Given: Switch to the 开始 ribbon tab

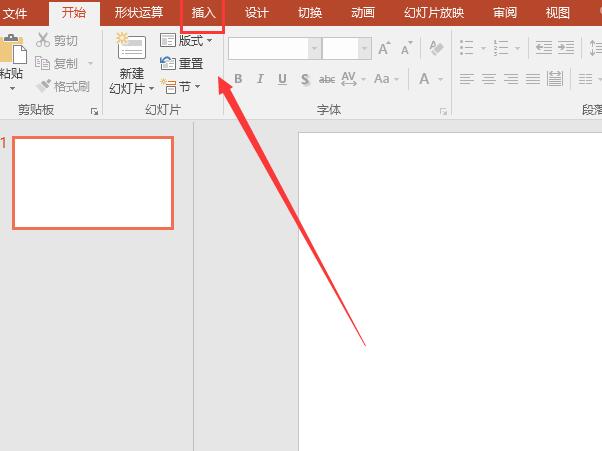Looking at the screenshot, I should [x=74, y=13].
